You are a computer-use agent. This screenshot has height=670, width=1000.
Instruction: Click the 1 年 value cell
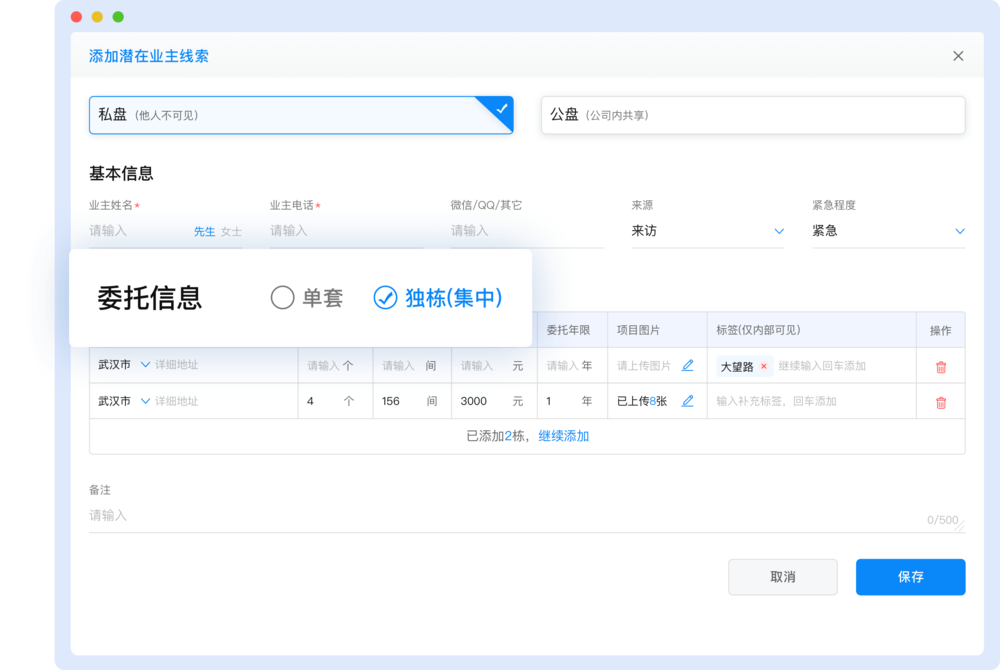[572, 401]
